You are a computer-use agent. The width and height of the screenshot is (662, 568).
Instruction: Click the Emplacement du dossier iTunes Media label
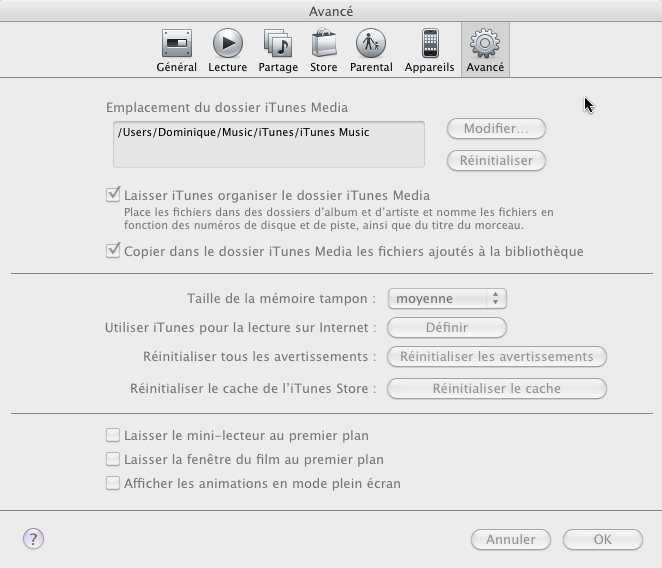coord(227,107)
